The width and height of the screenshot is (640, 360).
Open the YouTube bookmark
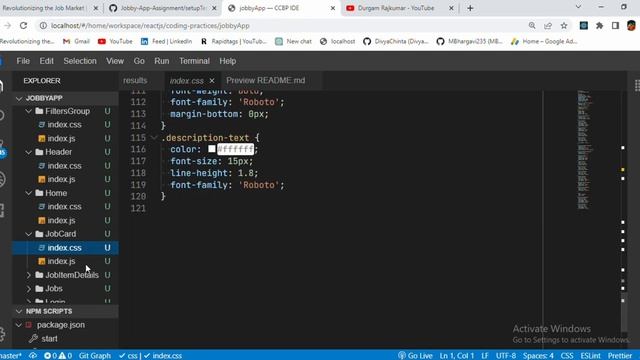[116, 41]
